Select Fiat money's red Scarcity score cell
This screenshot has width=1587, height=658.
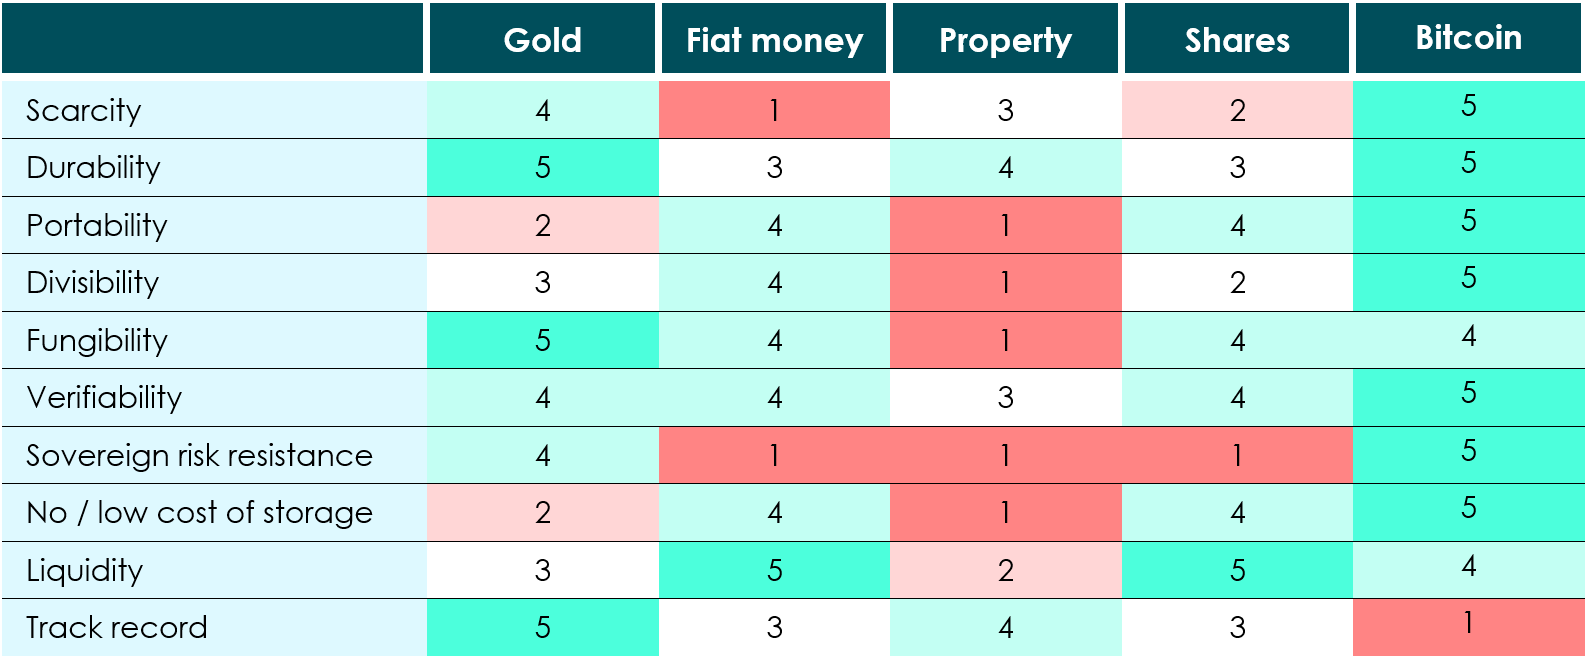click(774, 110)
